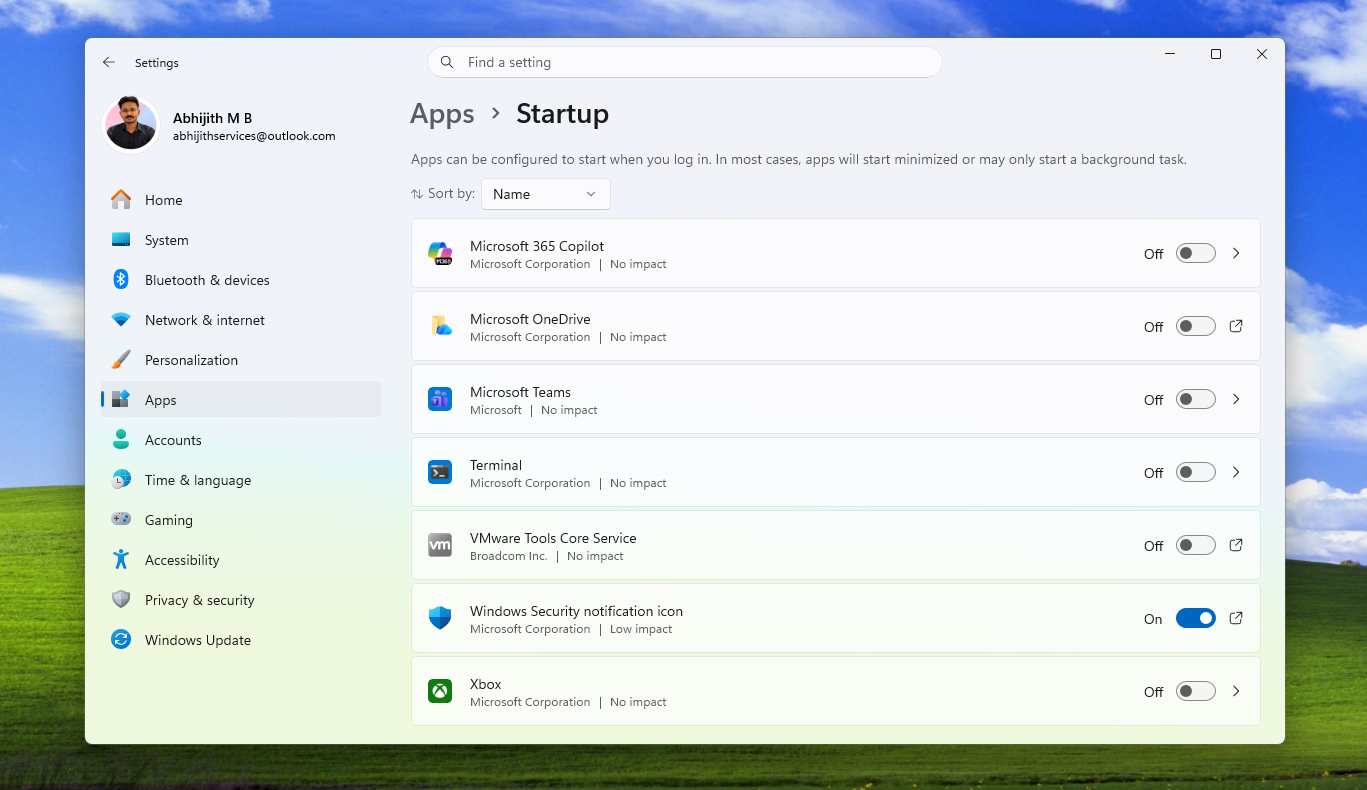Click the Apps breadcrumb link
1367x790 pixels.
[442, 114]
